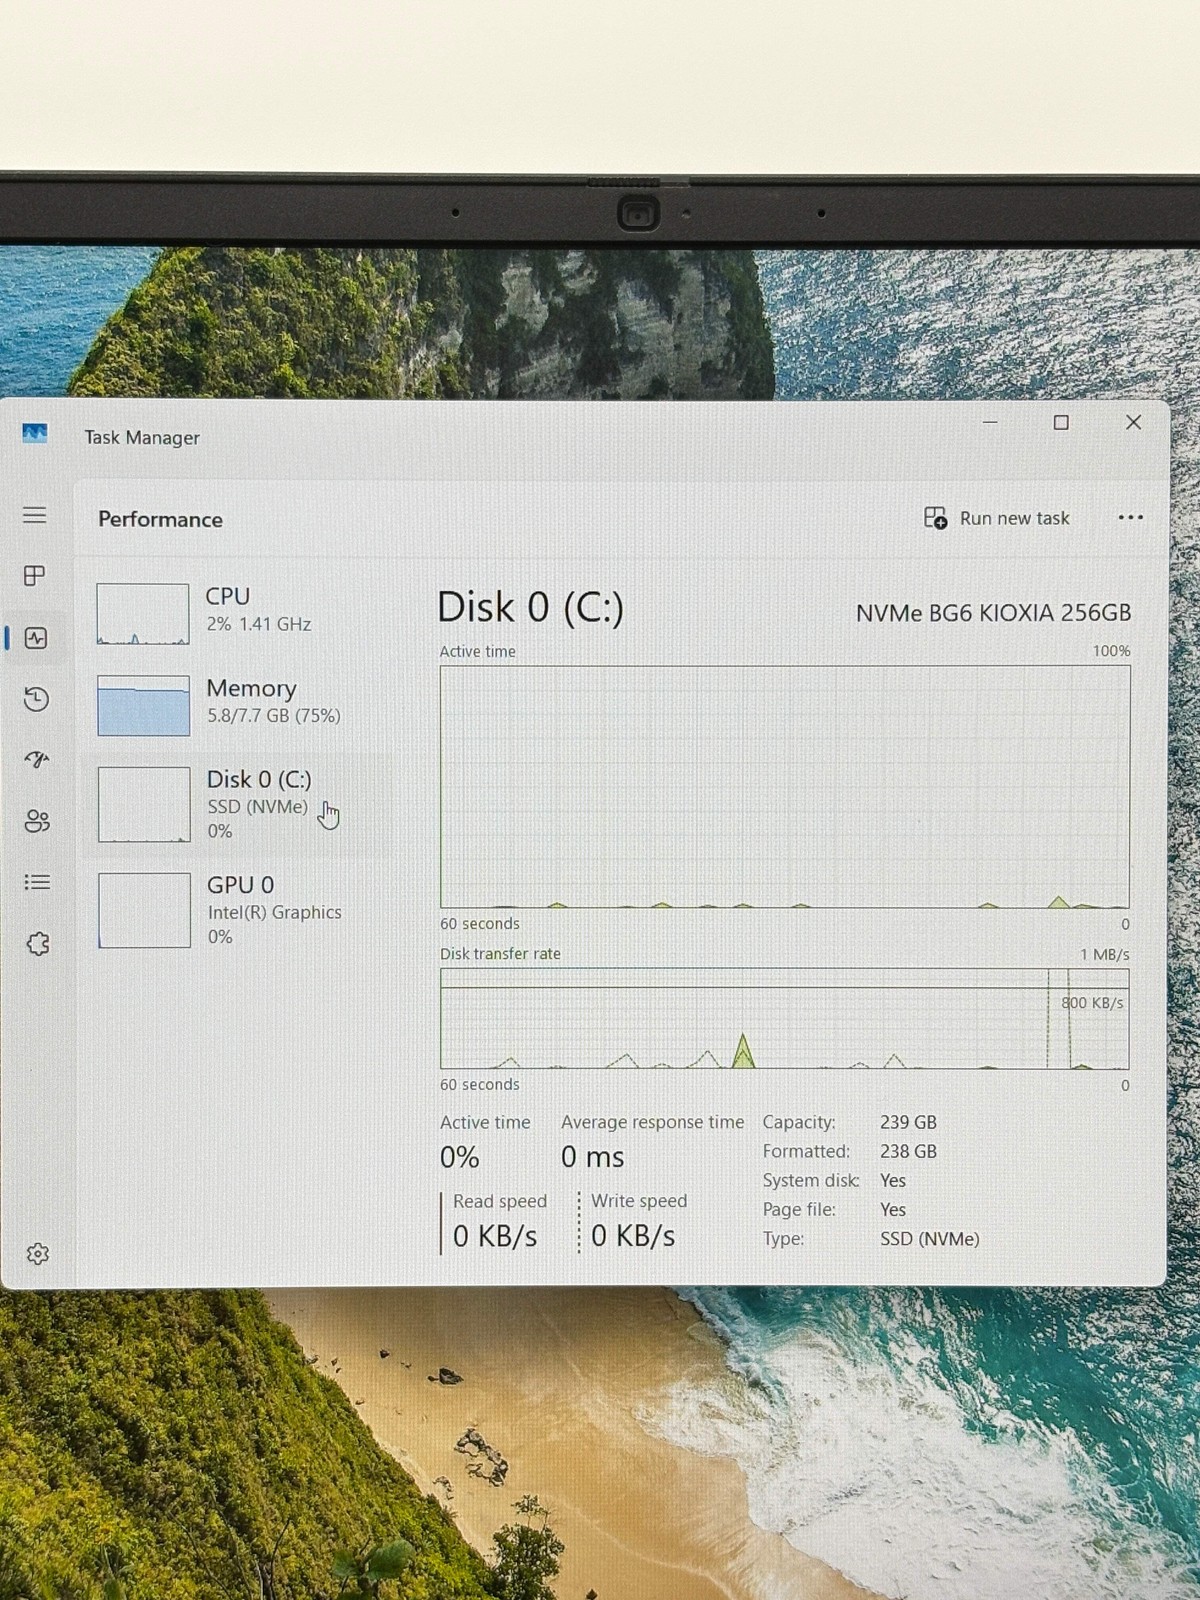
Task: Open the hamburger navigation menu
Action: click(x=35, y=515)
